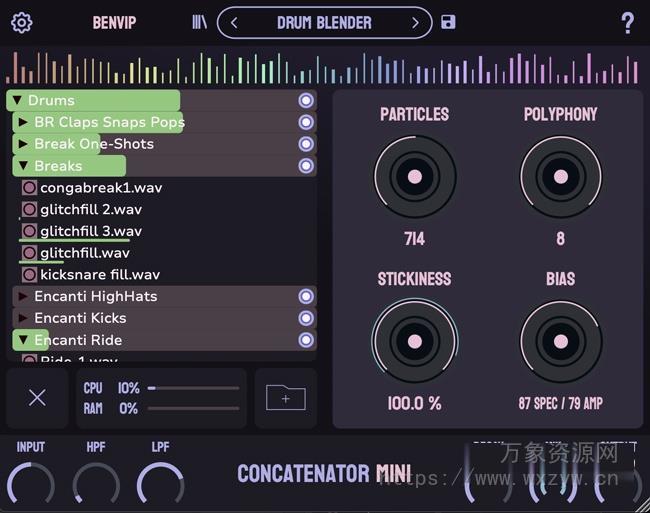The height and width of the screenshot is (513, 650).
Task: Click the kicksnare fill.wav file icon
Action: coord(29,274)
